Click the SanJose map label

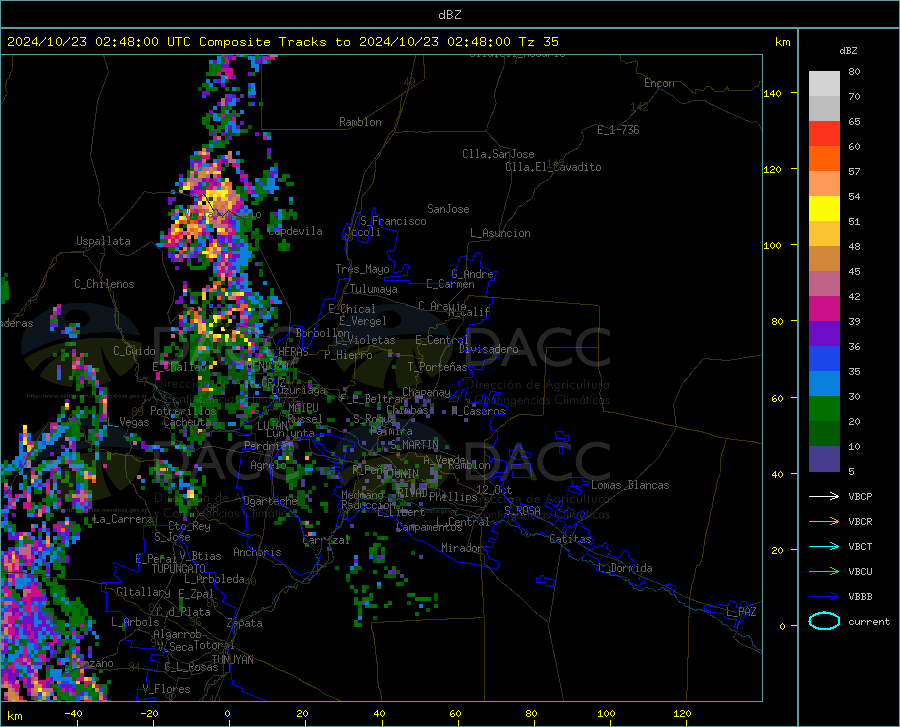(x=448, y=209)
